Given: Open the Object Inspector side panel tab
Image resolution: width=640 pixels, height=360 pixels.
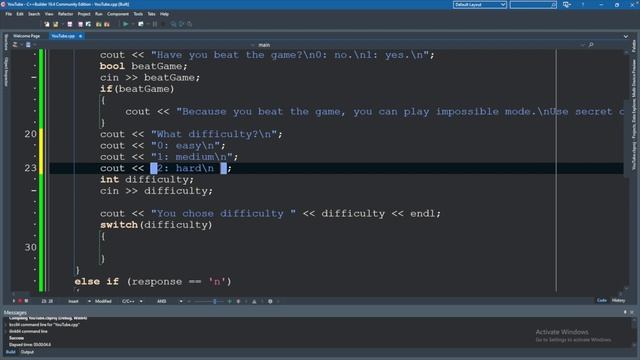Looking at the screenshot, I should (6, 71).
